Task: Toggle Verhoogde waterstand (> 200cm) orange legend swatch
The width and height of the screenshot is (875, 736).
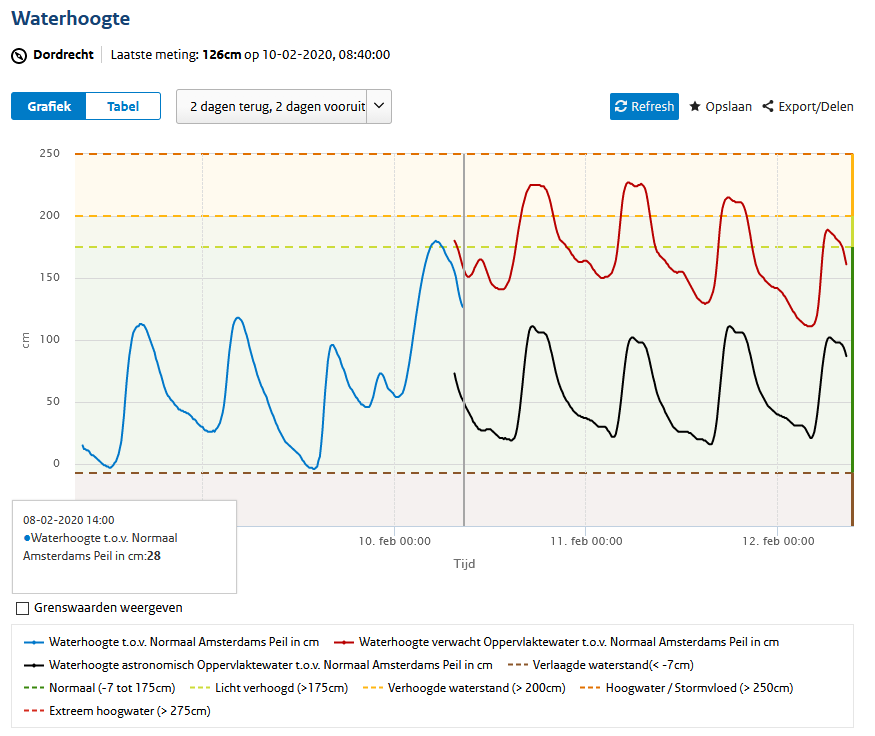Action: [373, 688]
